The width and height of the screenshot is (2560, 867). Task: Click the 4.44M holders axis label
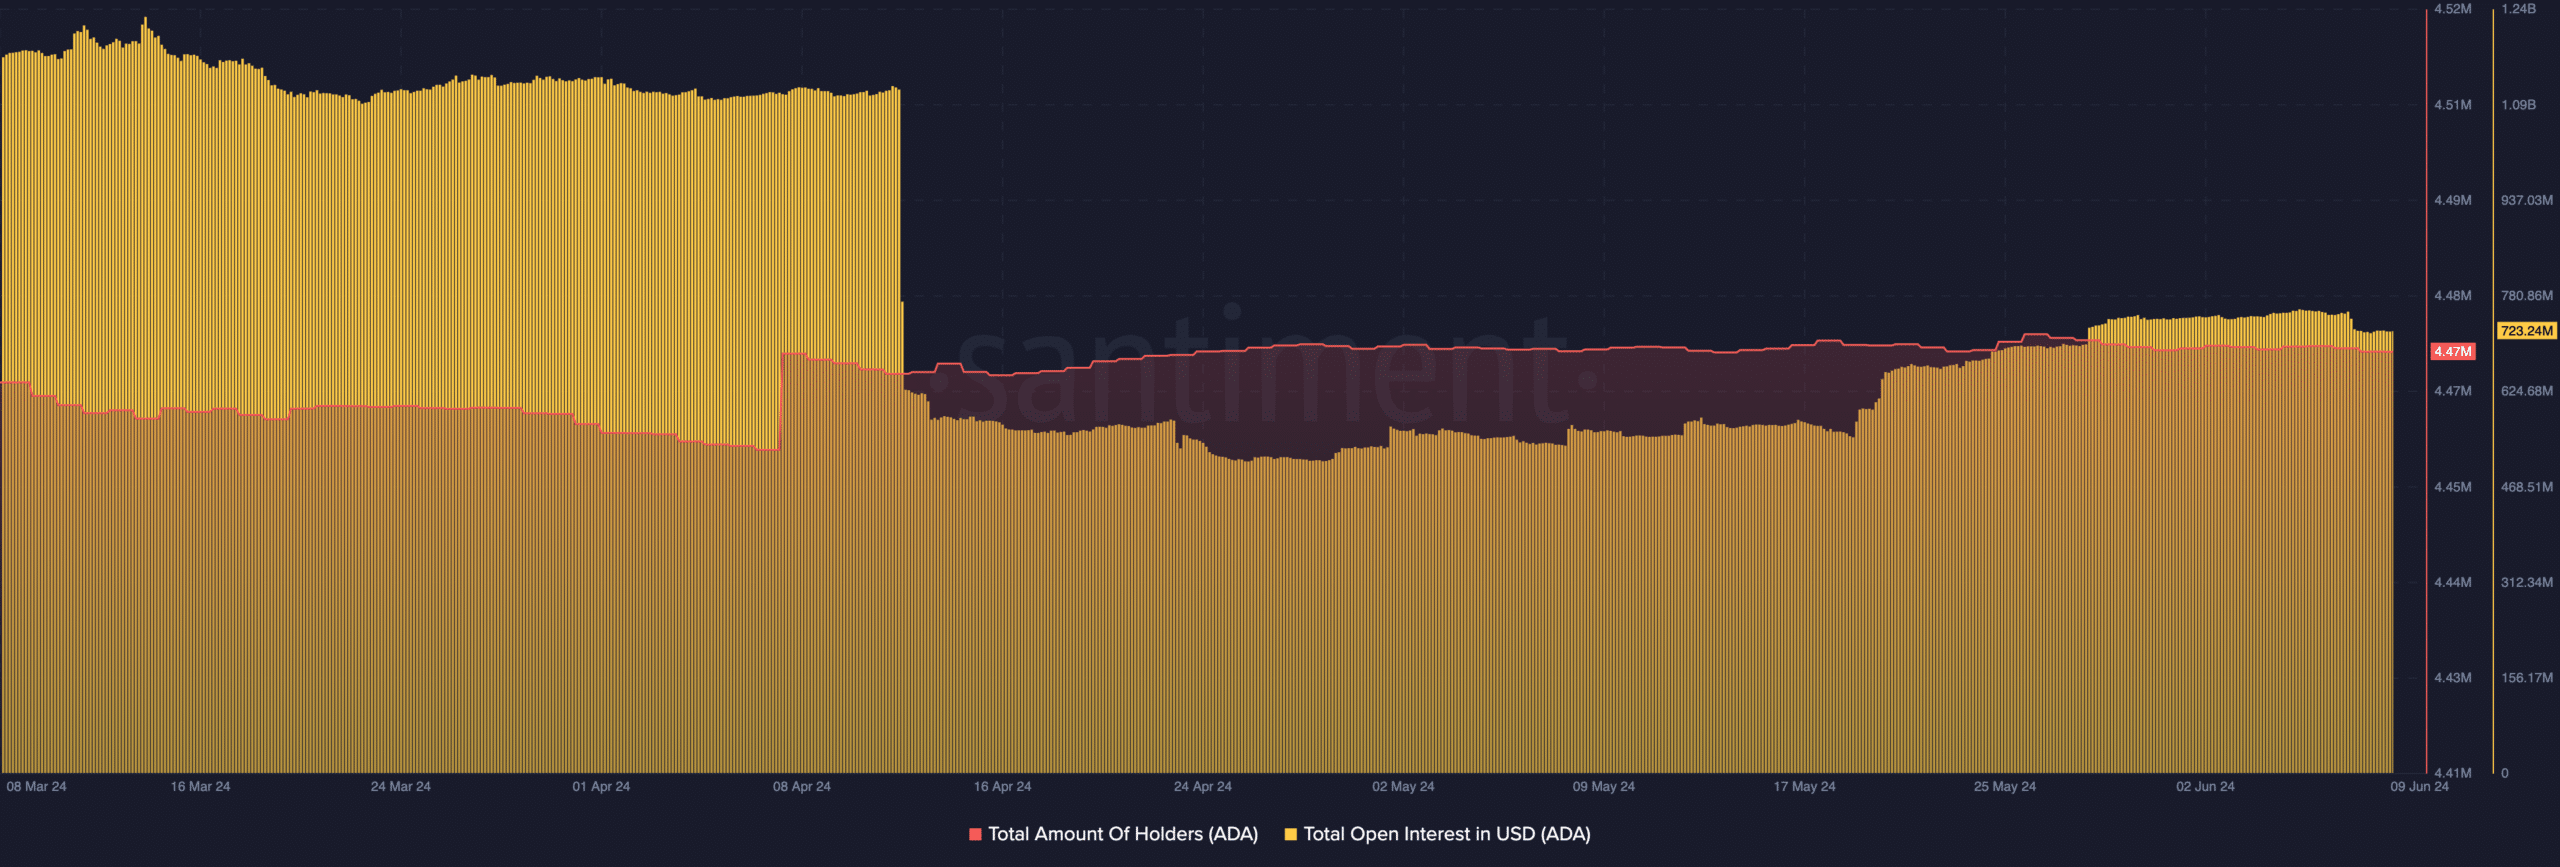(x=2452, y=582)
